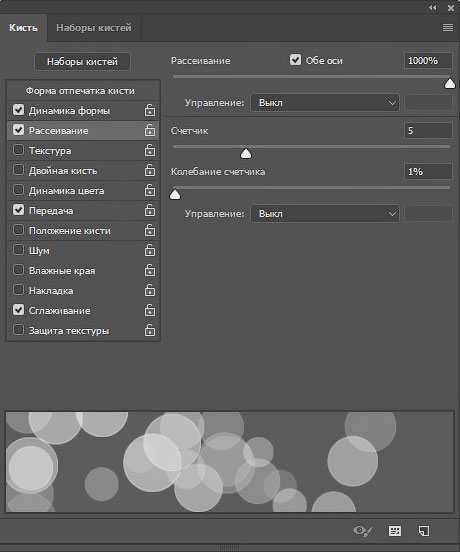
Task: Toggle the lock icon for Шум
Action: 150,251
